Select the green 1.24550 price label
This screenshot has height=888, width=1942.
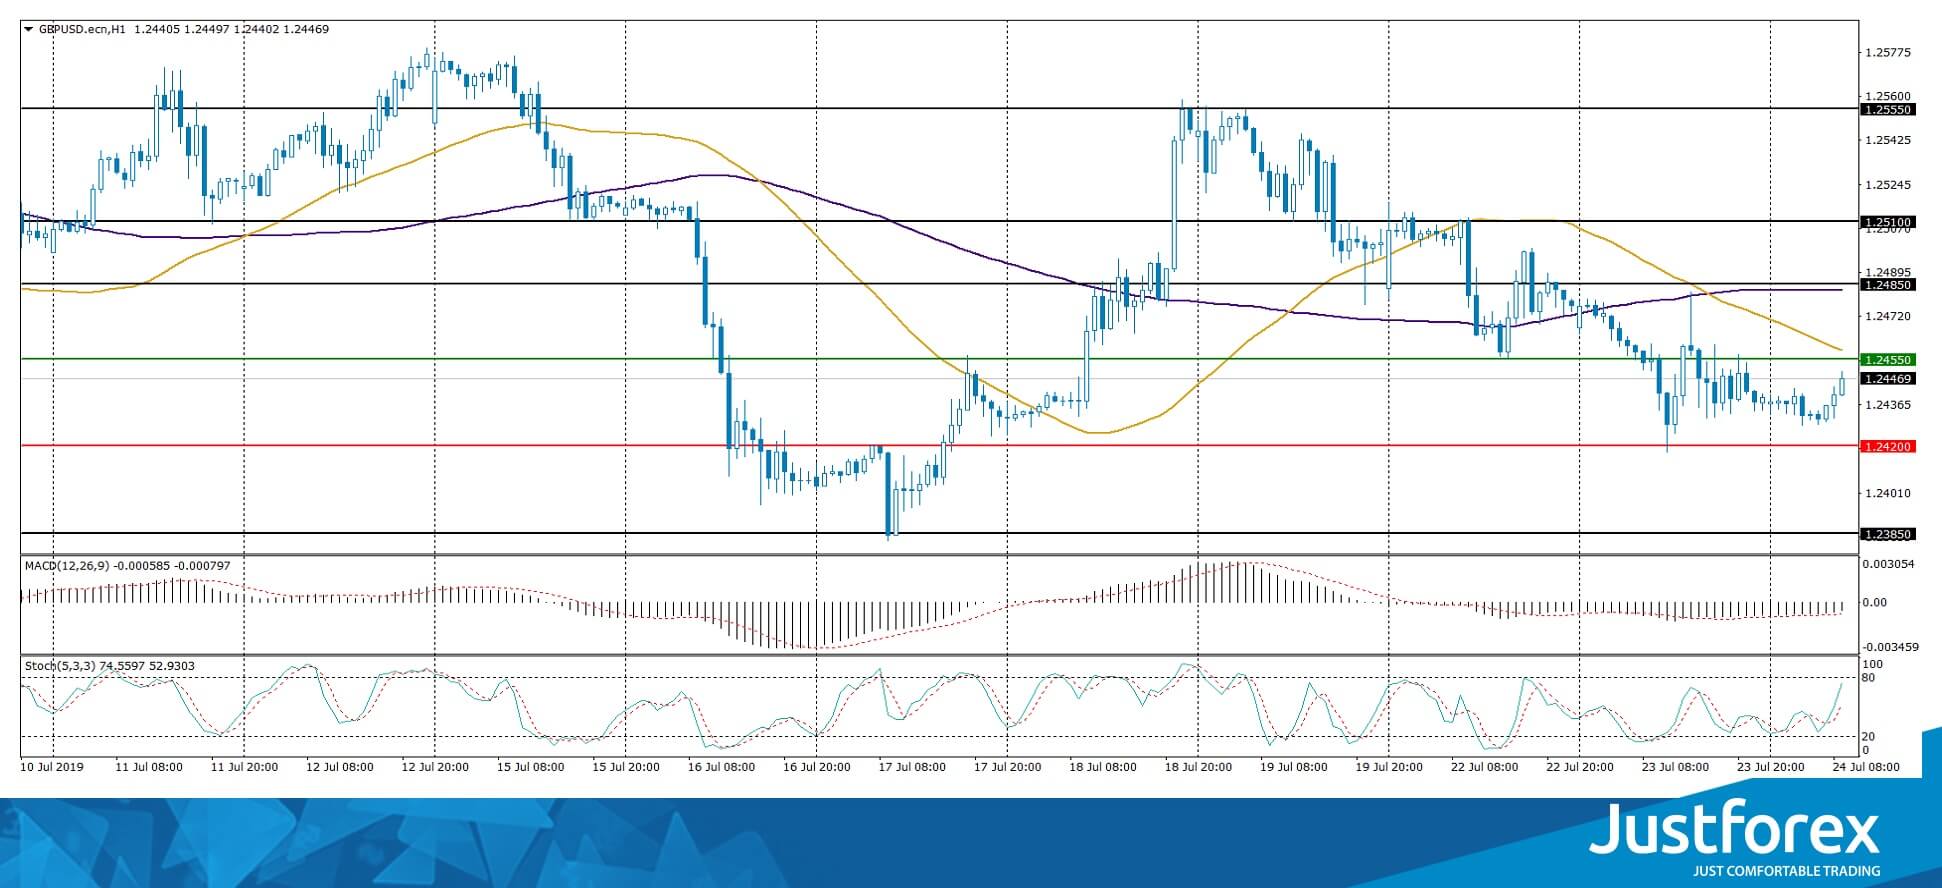click(x=1886, y=359)
